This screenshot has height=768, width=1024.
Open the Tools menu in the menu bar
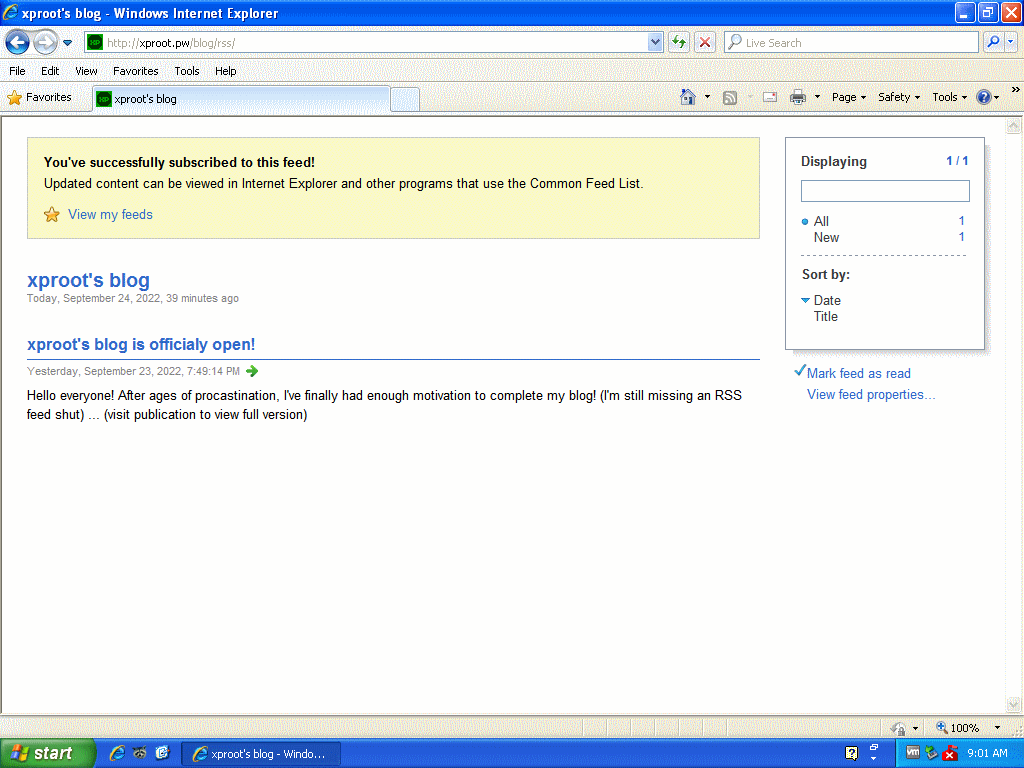coord(186,71)
